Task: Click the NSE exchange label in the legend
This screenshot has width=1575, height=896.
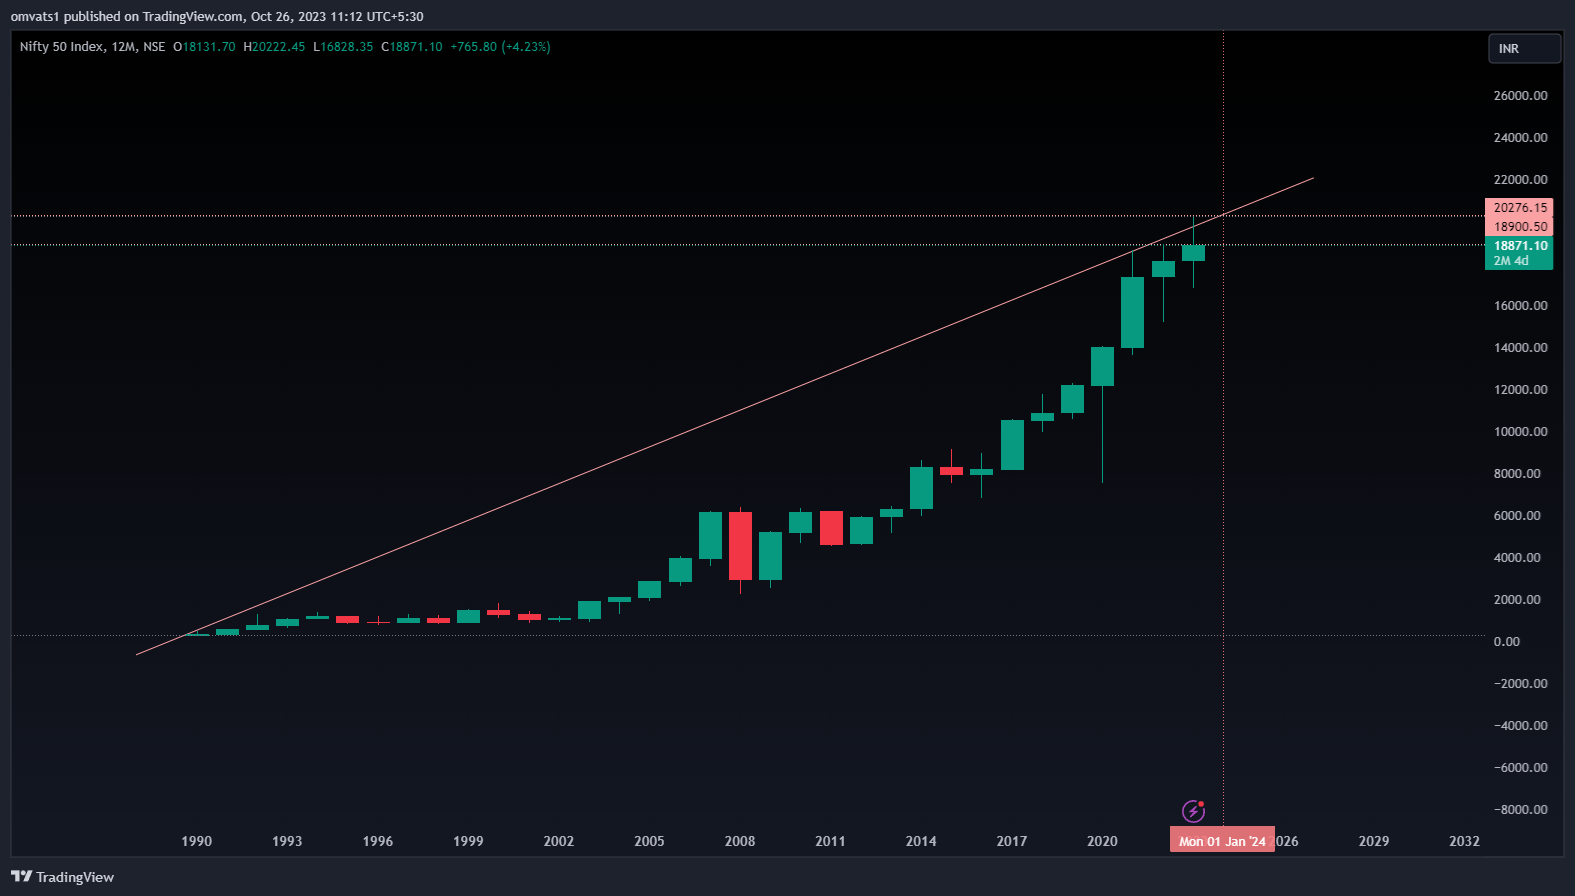Action: (x=154, y=47)
